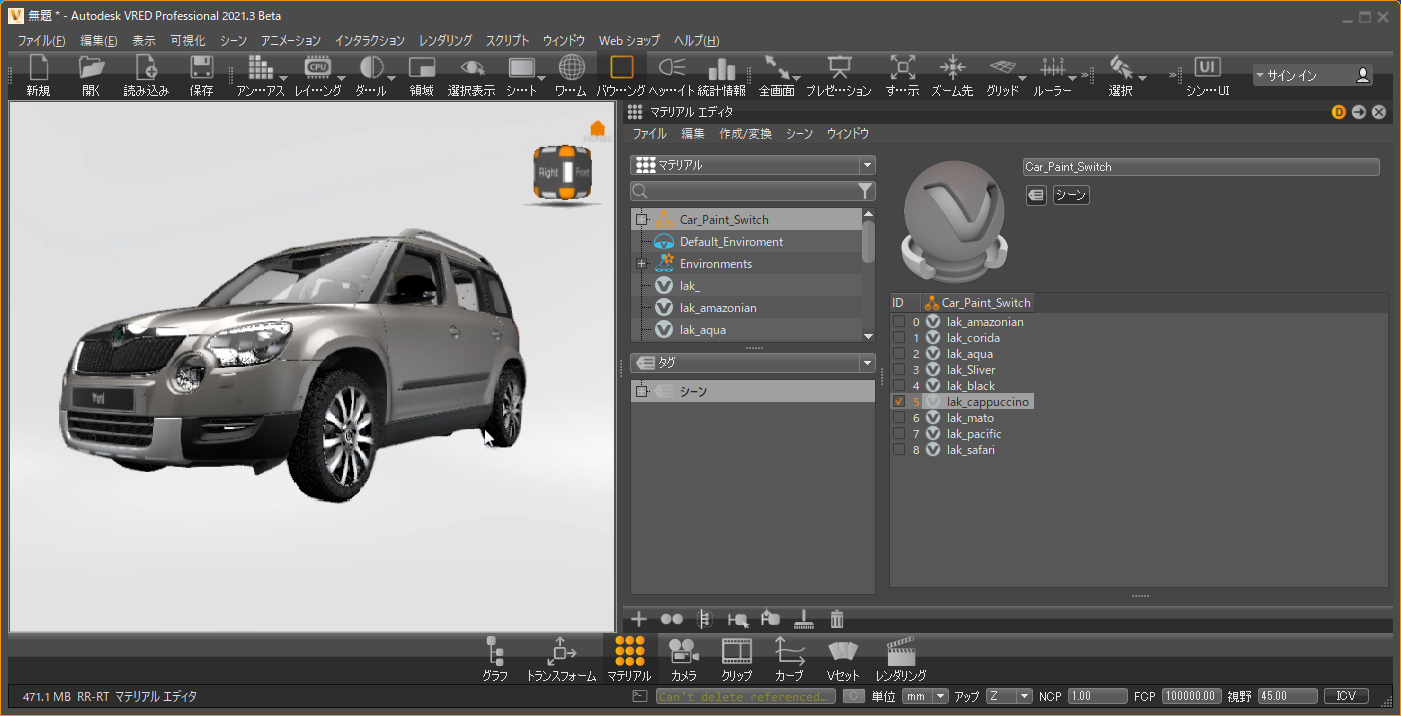The height and width of the screenshot is (716, 1401).
Task: Check the lak_black material checkbox
Action: pyautogui.click(x=899, y=386)
